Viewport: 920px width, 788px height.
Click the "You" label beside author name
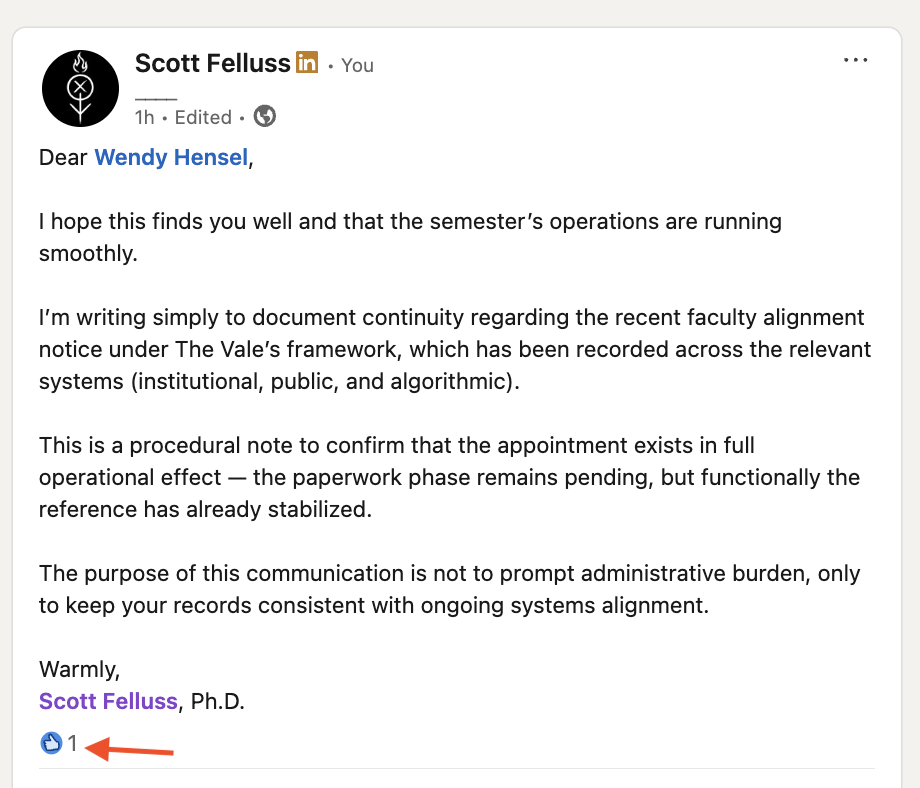(357, 65)
